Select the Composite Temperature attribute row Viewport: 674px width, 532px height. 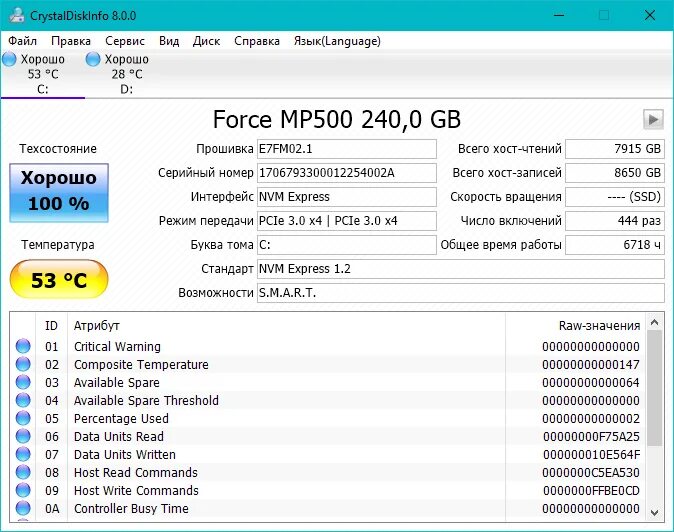[x=328, y=364]
